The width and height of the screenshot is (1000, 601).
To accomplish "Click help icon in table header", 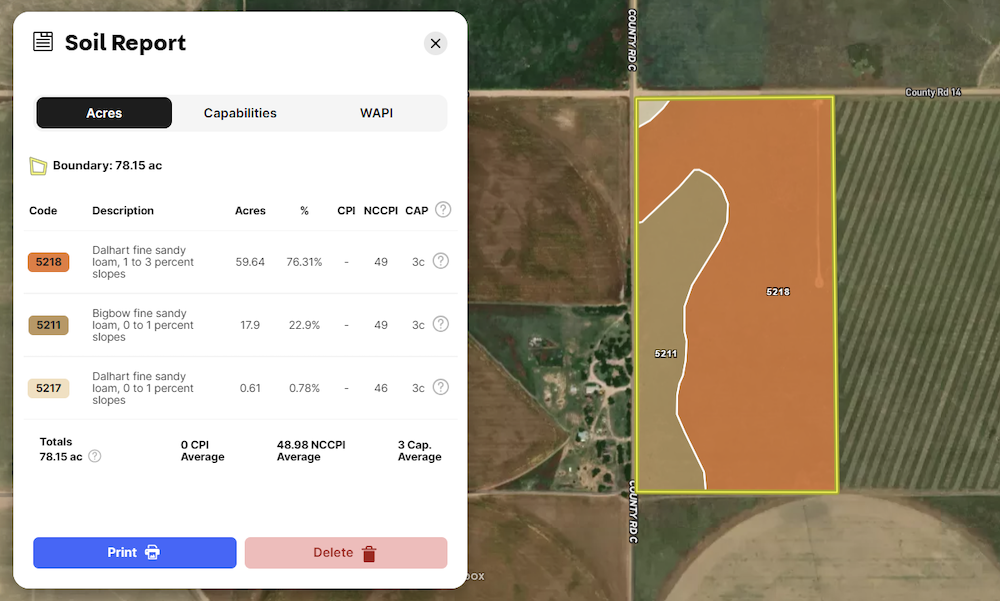I will click(x=443, y=210).
